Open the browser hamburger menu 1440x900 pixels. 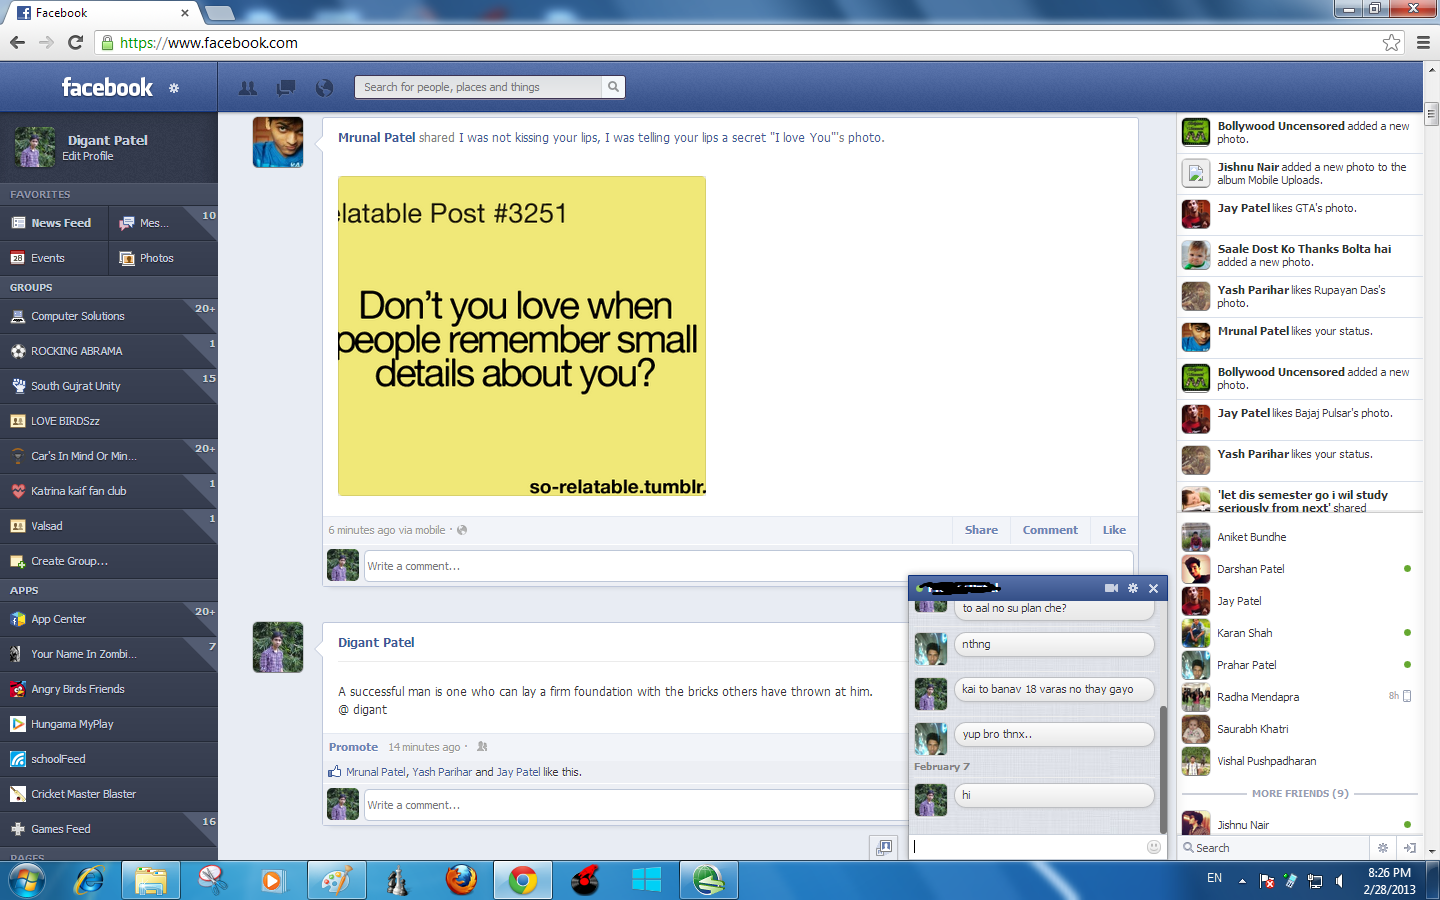click(x=1424, y=43)
